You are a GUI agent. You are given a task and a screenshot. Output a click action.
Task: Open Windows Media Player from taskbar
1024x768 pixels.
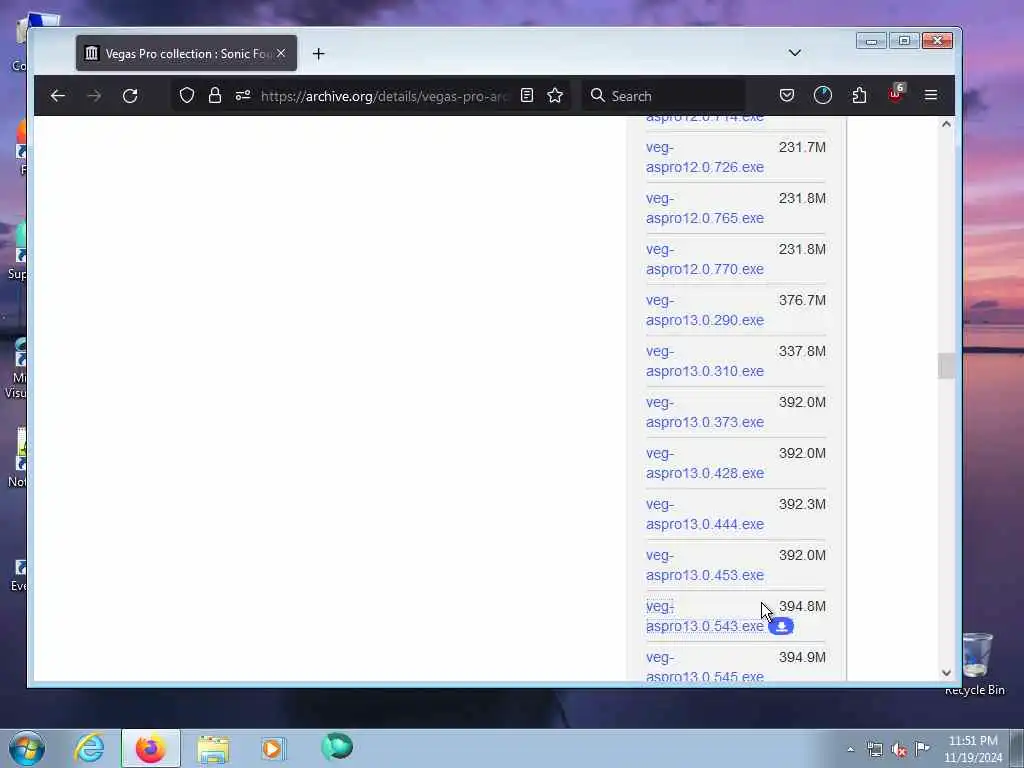tap(273, 748)
